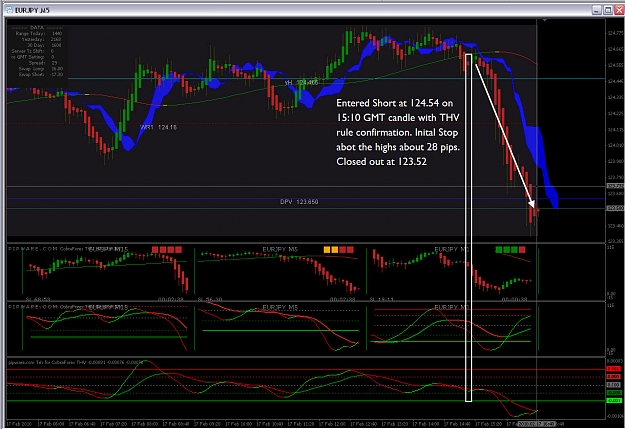Click EURJPY M5 label in oscillator mini-panel
Viewport: 625px width, 429px height.
pos(280,307)
